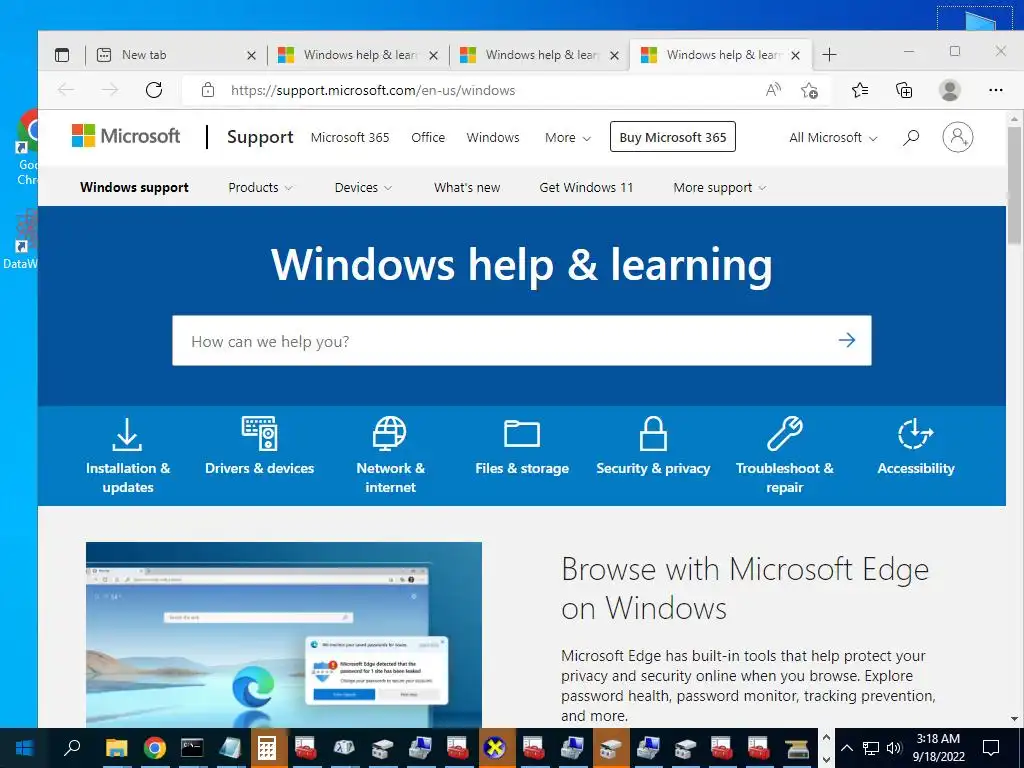Open a new browser tab with plus button

click(829, 55)
